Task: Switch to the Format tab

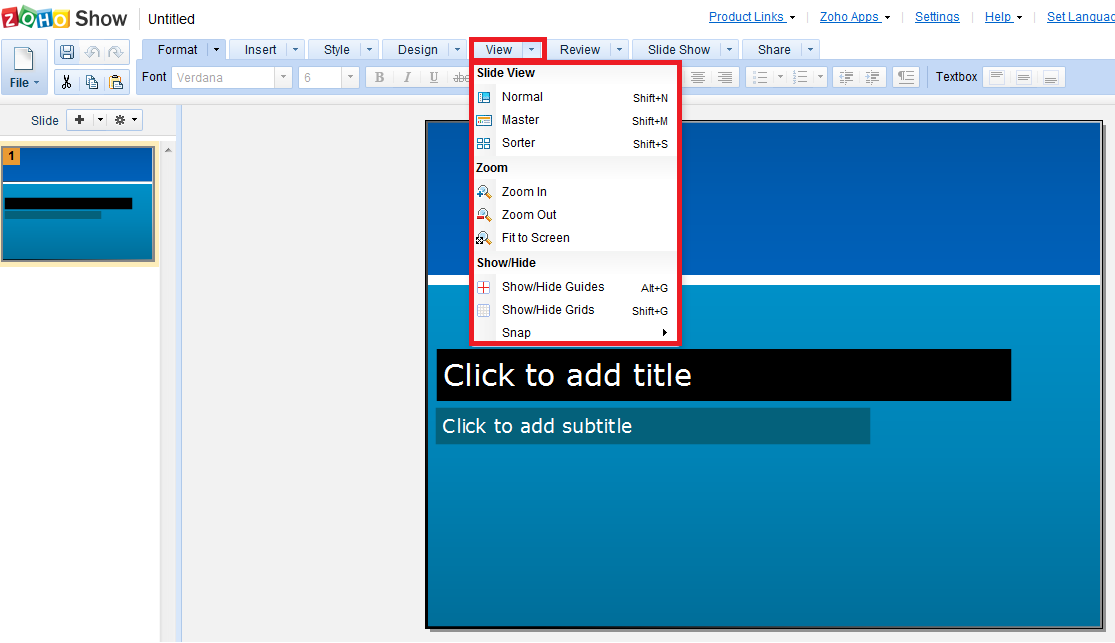Action: pos(177,49)
